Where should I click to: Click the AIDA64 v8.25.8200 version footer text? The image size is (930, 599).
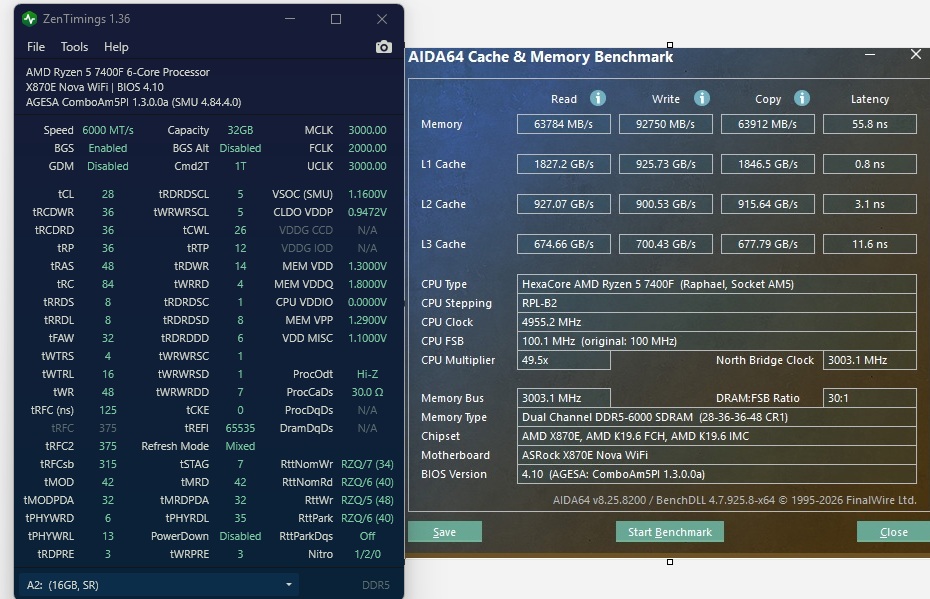tap(734, 500)
